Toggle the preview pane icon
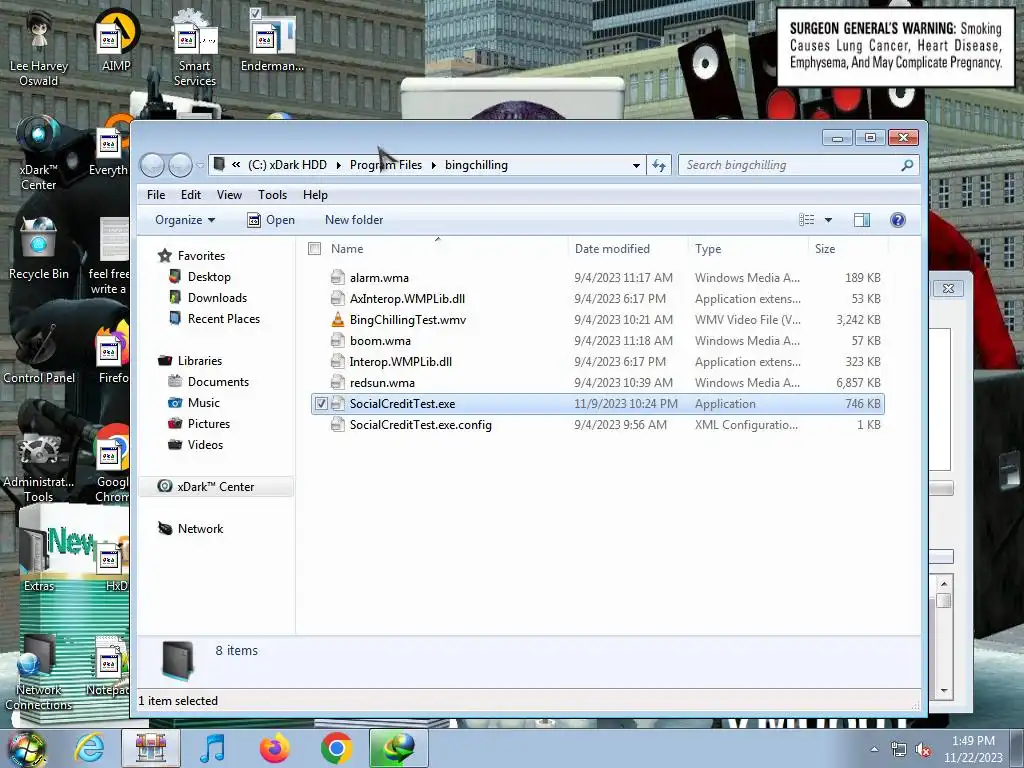 [x=862, y=220]
